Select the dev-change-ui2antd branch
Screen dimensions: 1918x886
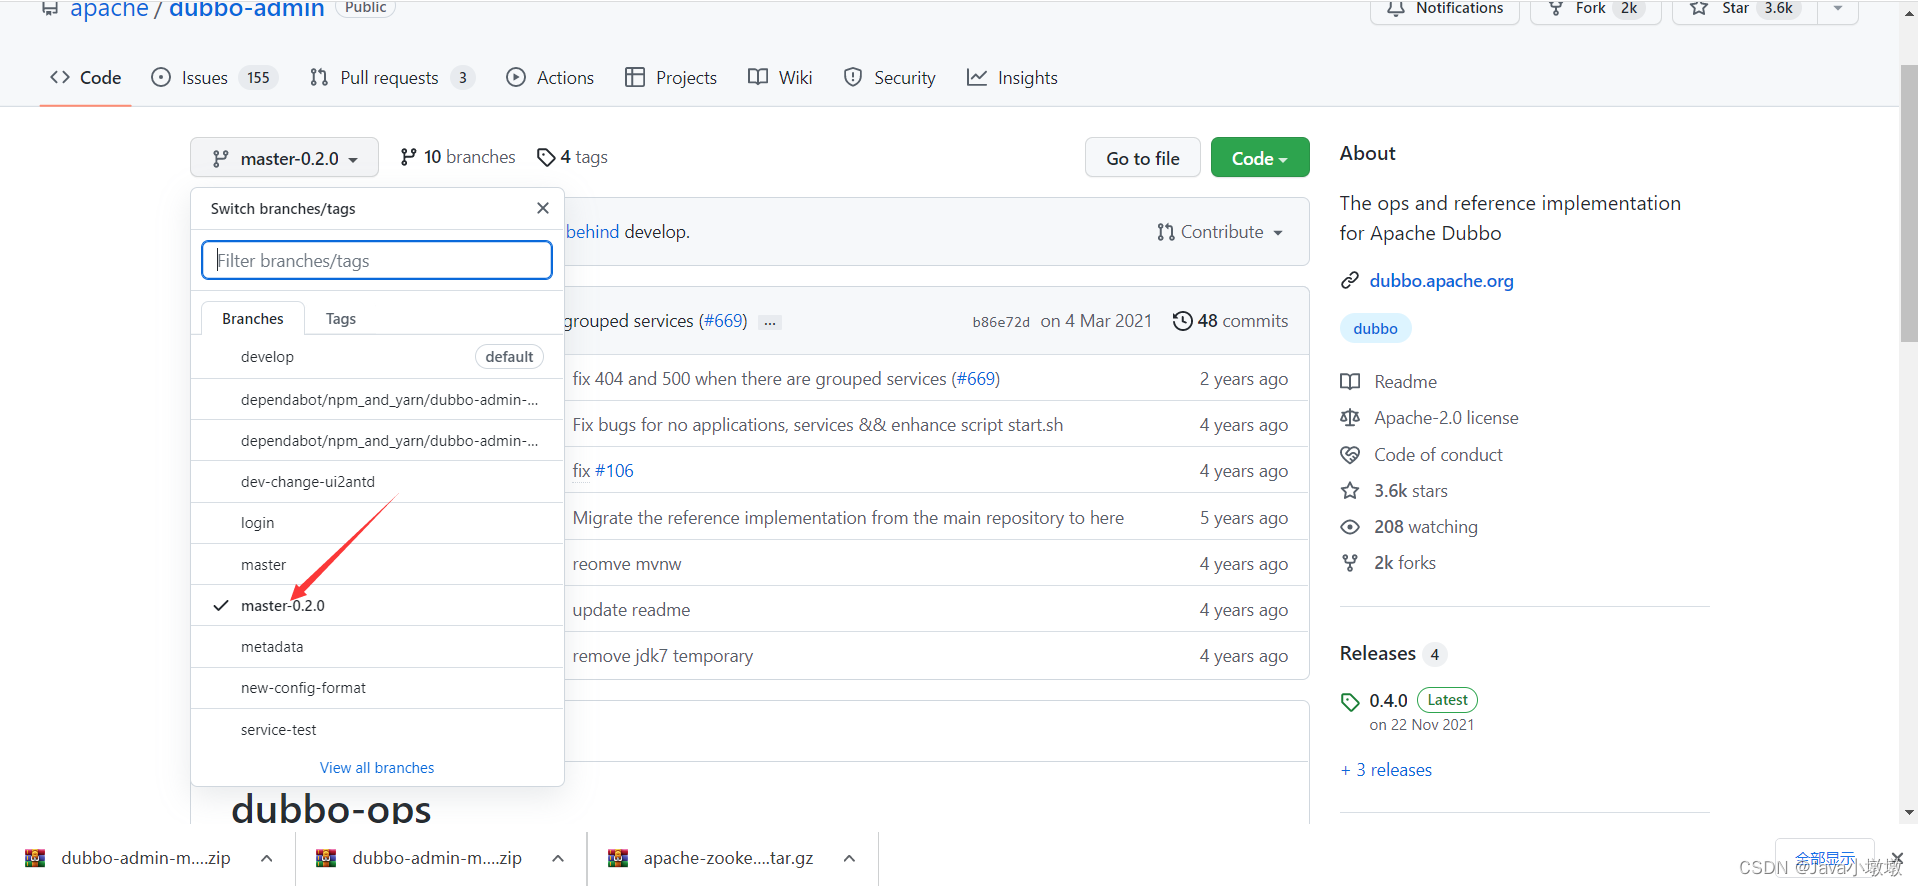click(377, 482)
